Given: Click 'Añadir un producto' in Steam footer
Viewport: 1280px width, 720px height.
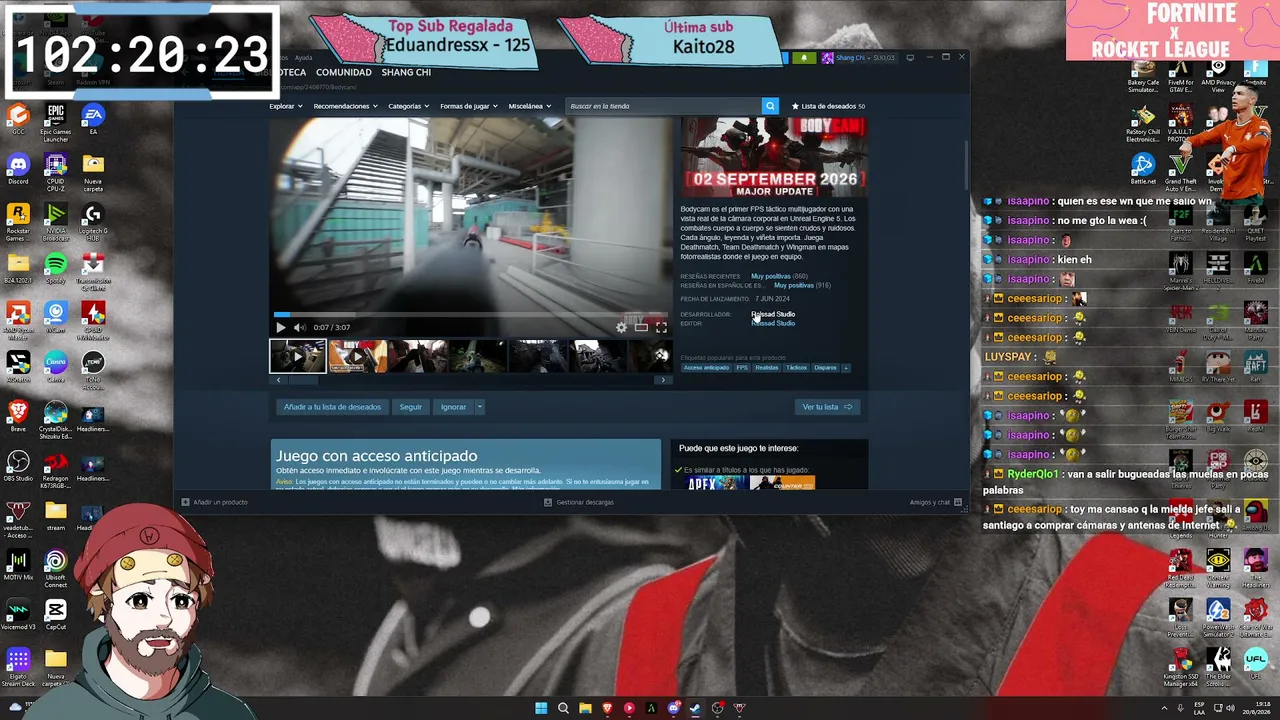Looking at the screenshot, I should pos(215,502).
